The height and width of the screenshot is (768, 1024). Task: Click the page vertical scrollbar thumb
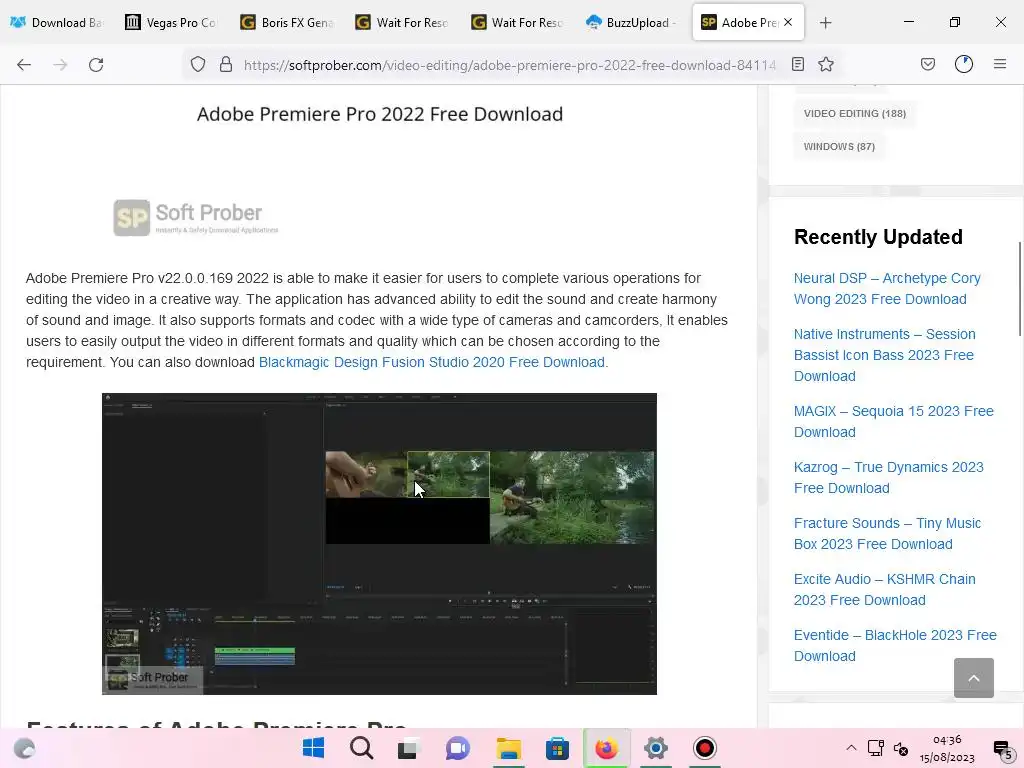pyautogui.click(x=1019, y=289)
